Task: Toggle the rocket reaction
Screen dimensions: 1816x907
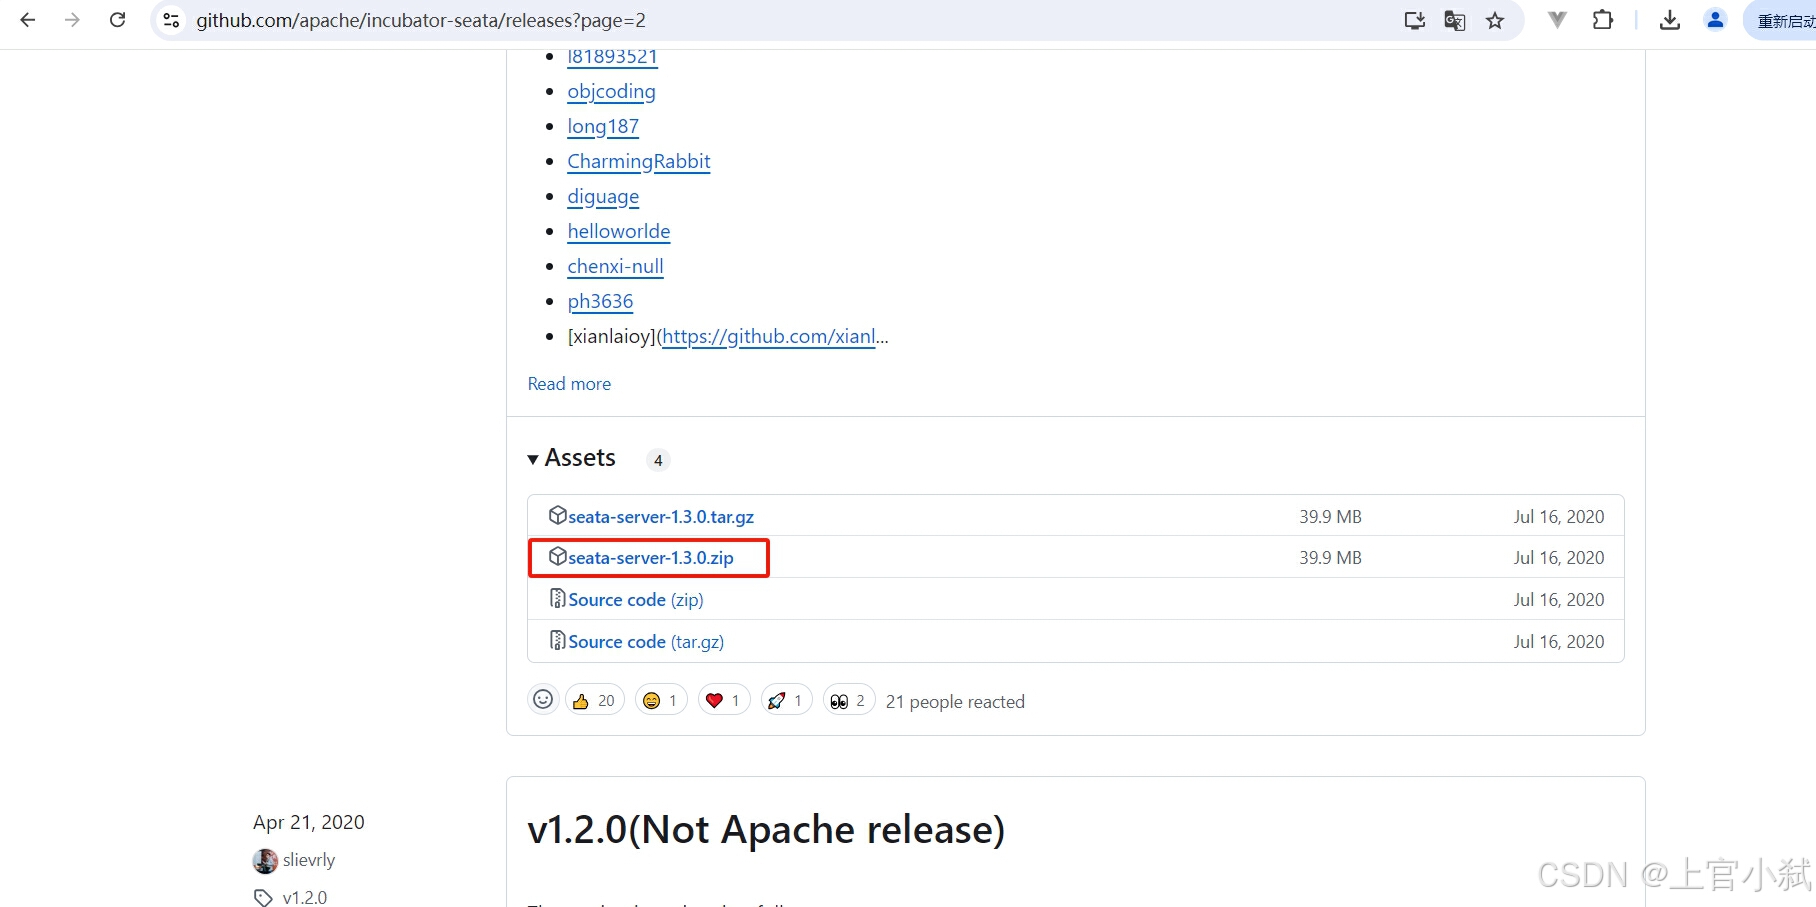Action: 787,700
